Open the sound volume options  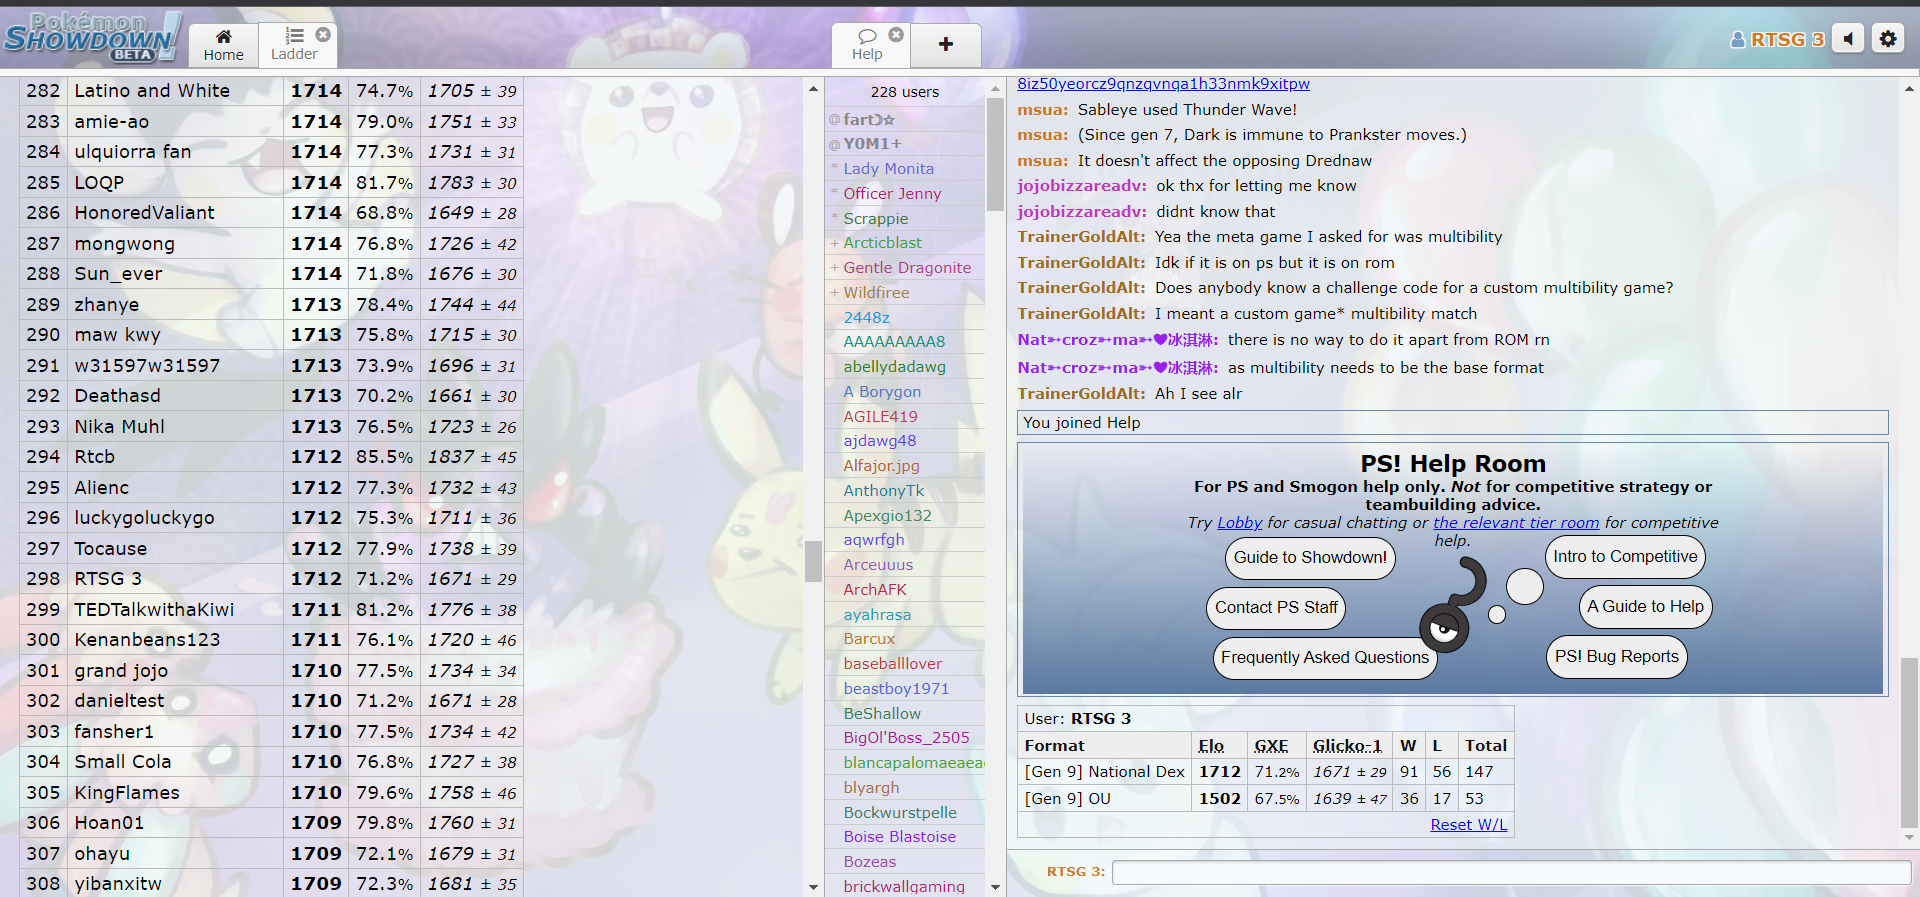(1848, 39)
